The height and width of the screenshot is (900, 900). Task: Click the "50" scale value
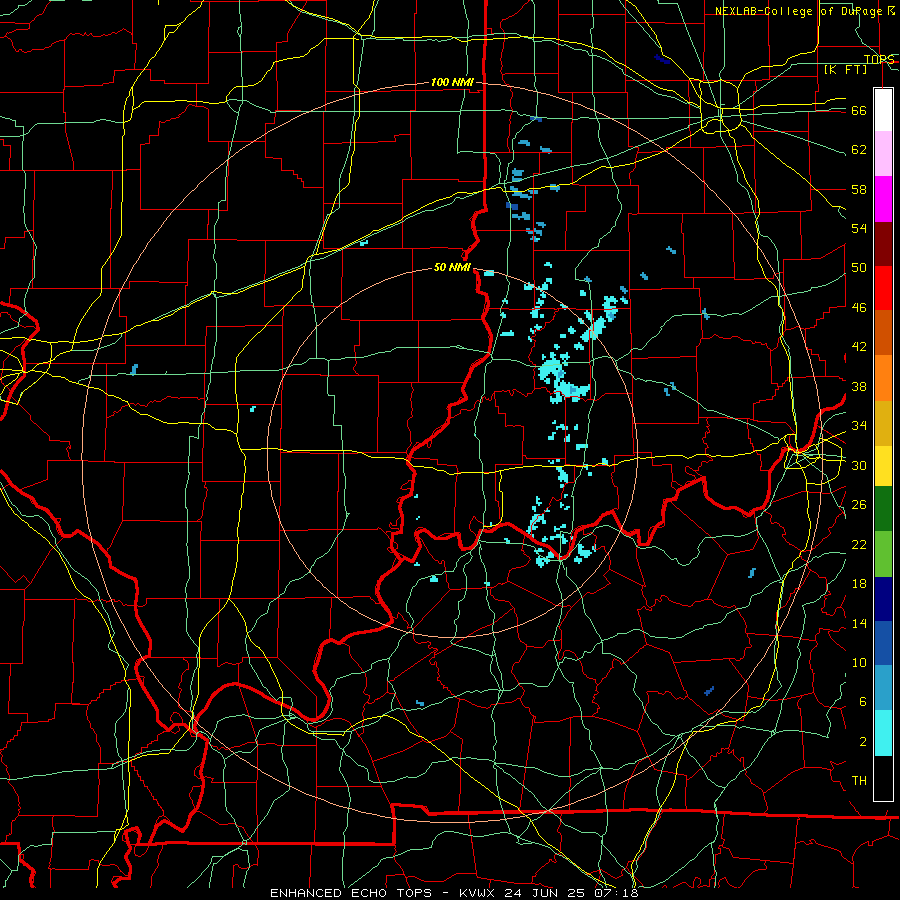[x=859, y=268]
